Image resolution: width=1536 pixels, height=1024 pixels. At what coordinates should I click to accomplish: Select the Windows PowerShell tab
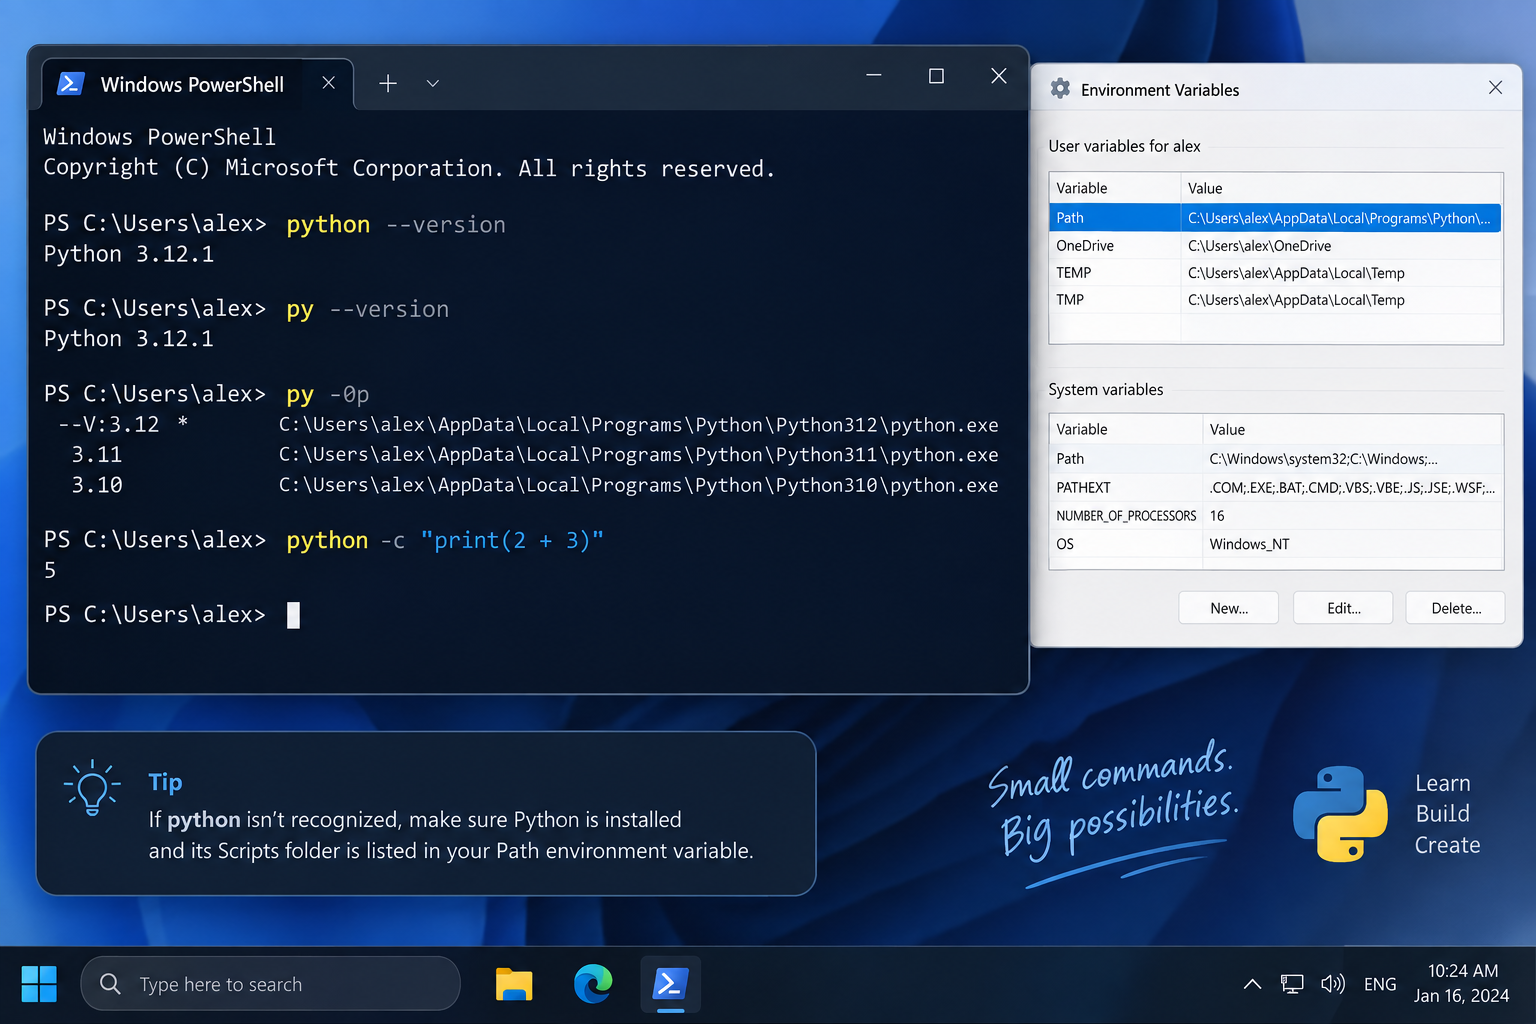click(x=197, y=84)
